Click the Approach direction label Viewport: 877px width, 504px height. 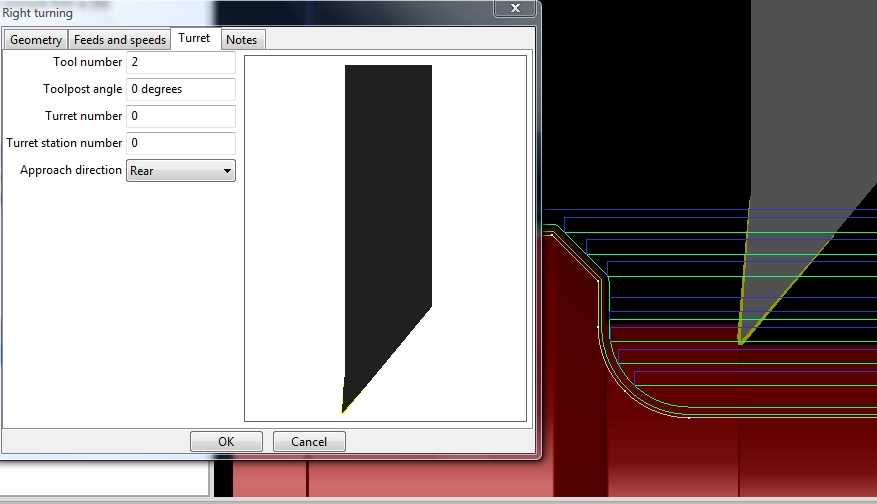click(x=71, y=170)
